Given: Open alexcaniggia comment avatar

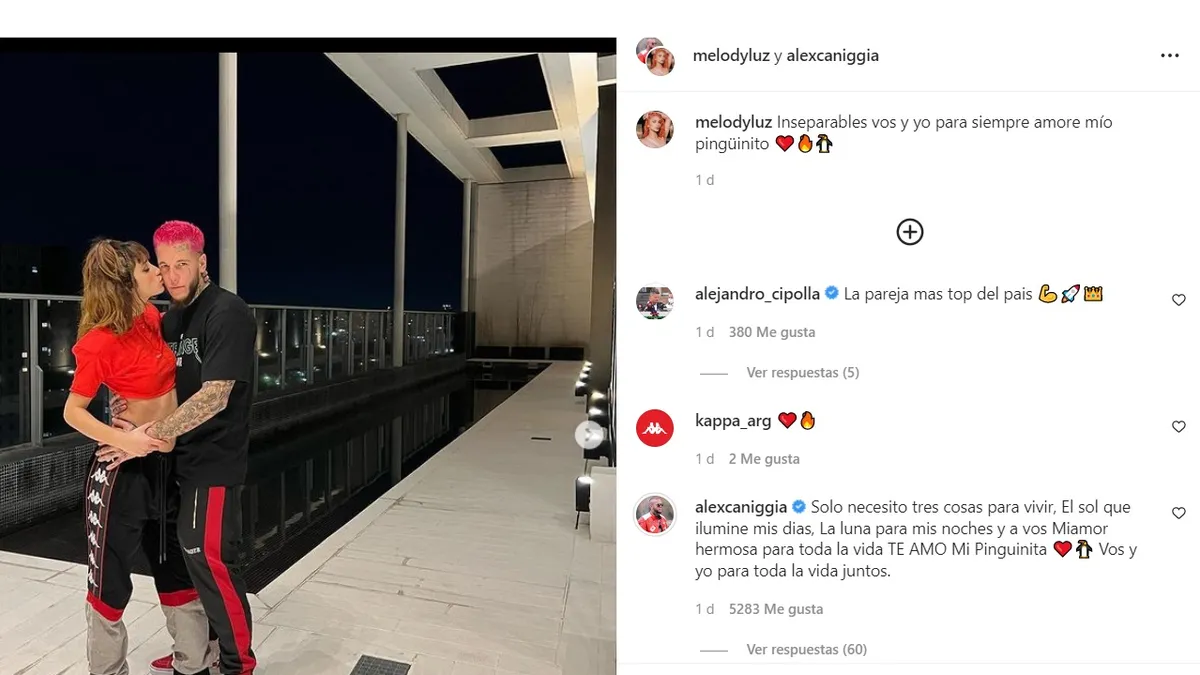Looking at the screenshot, I should coord(655,514).
